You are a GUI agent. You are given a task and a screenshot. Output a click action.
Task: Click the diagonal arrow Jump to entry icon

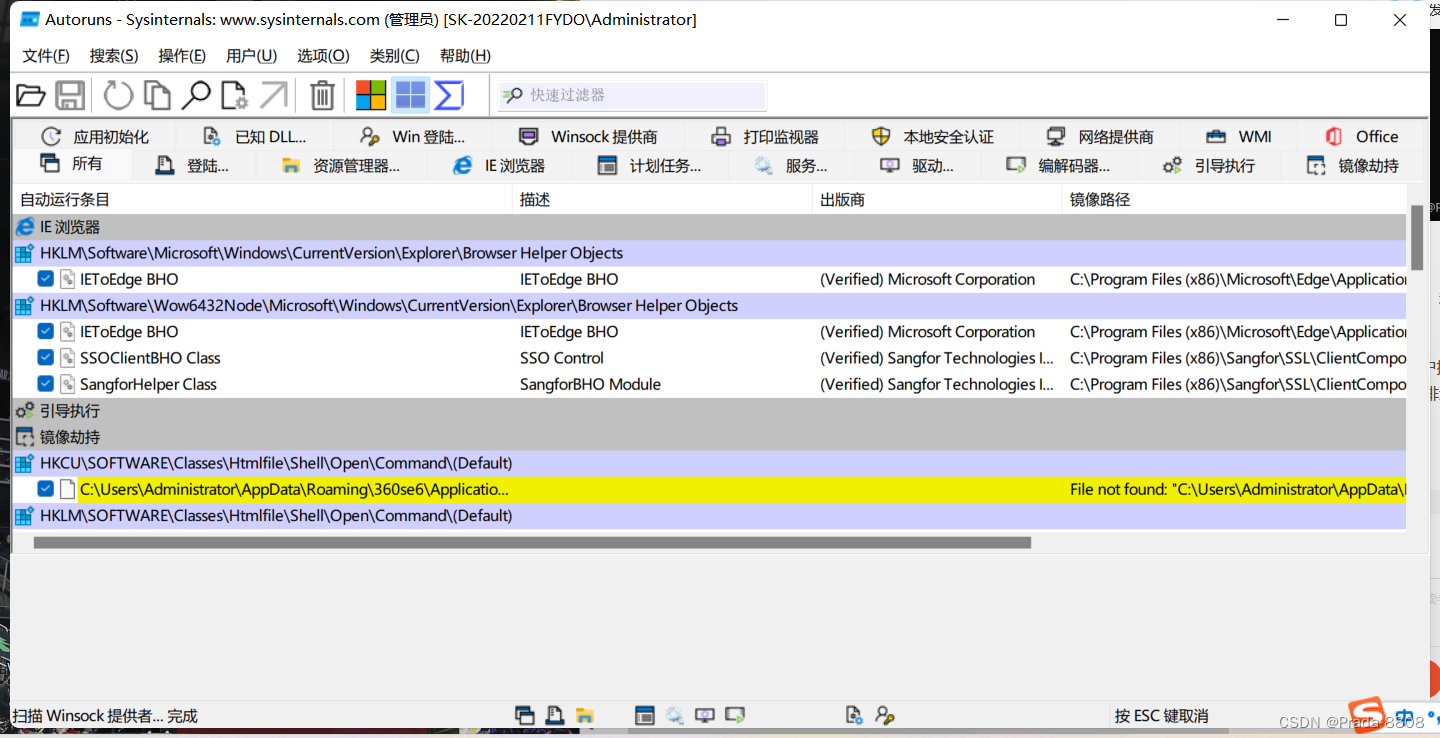[273, 96]
